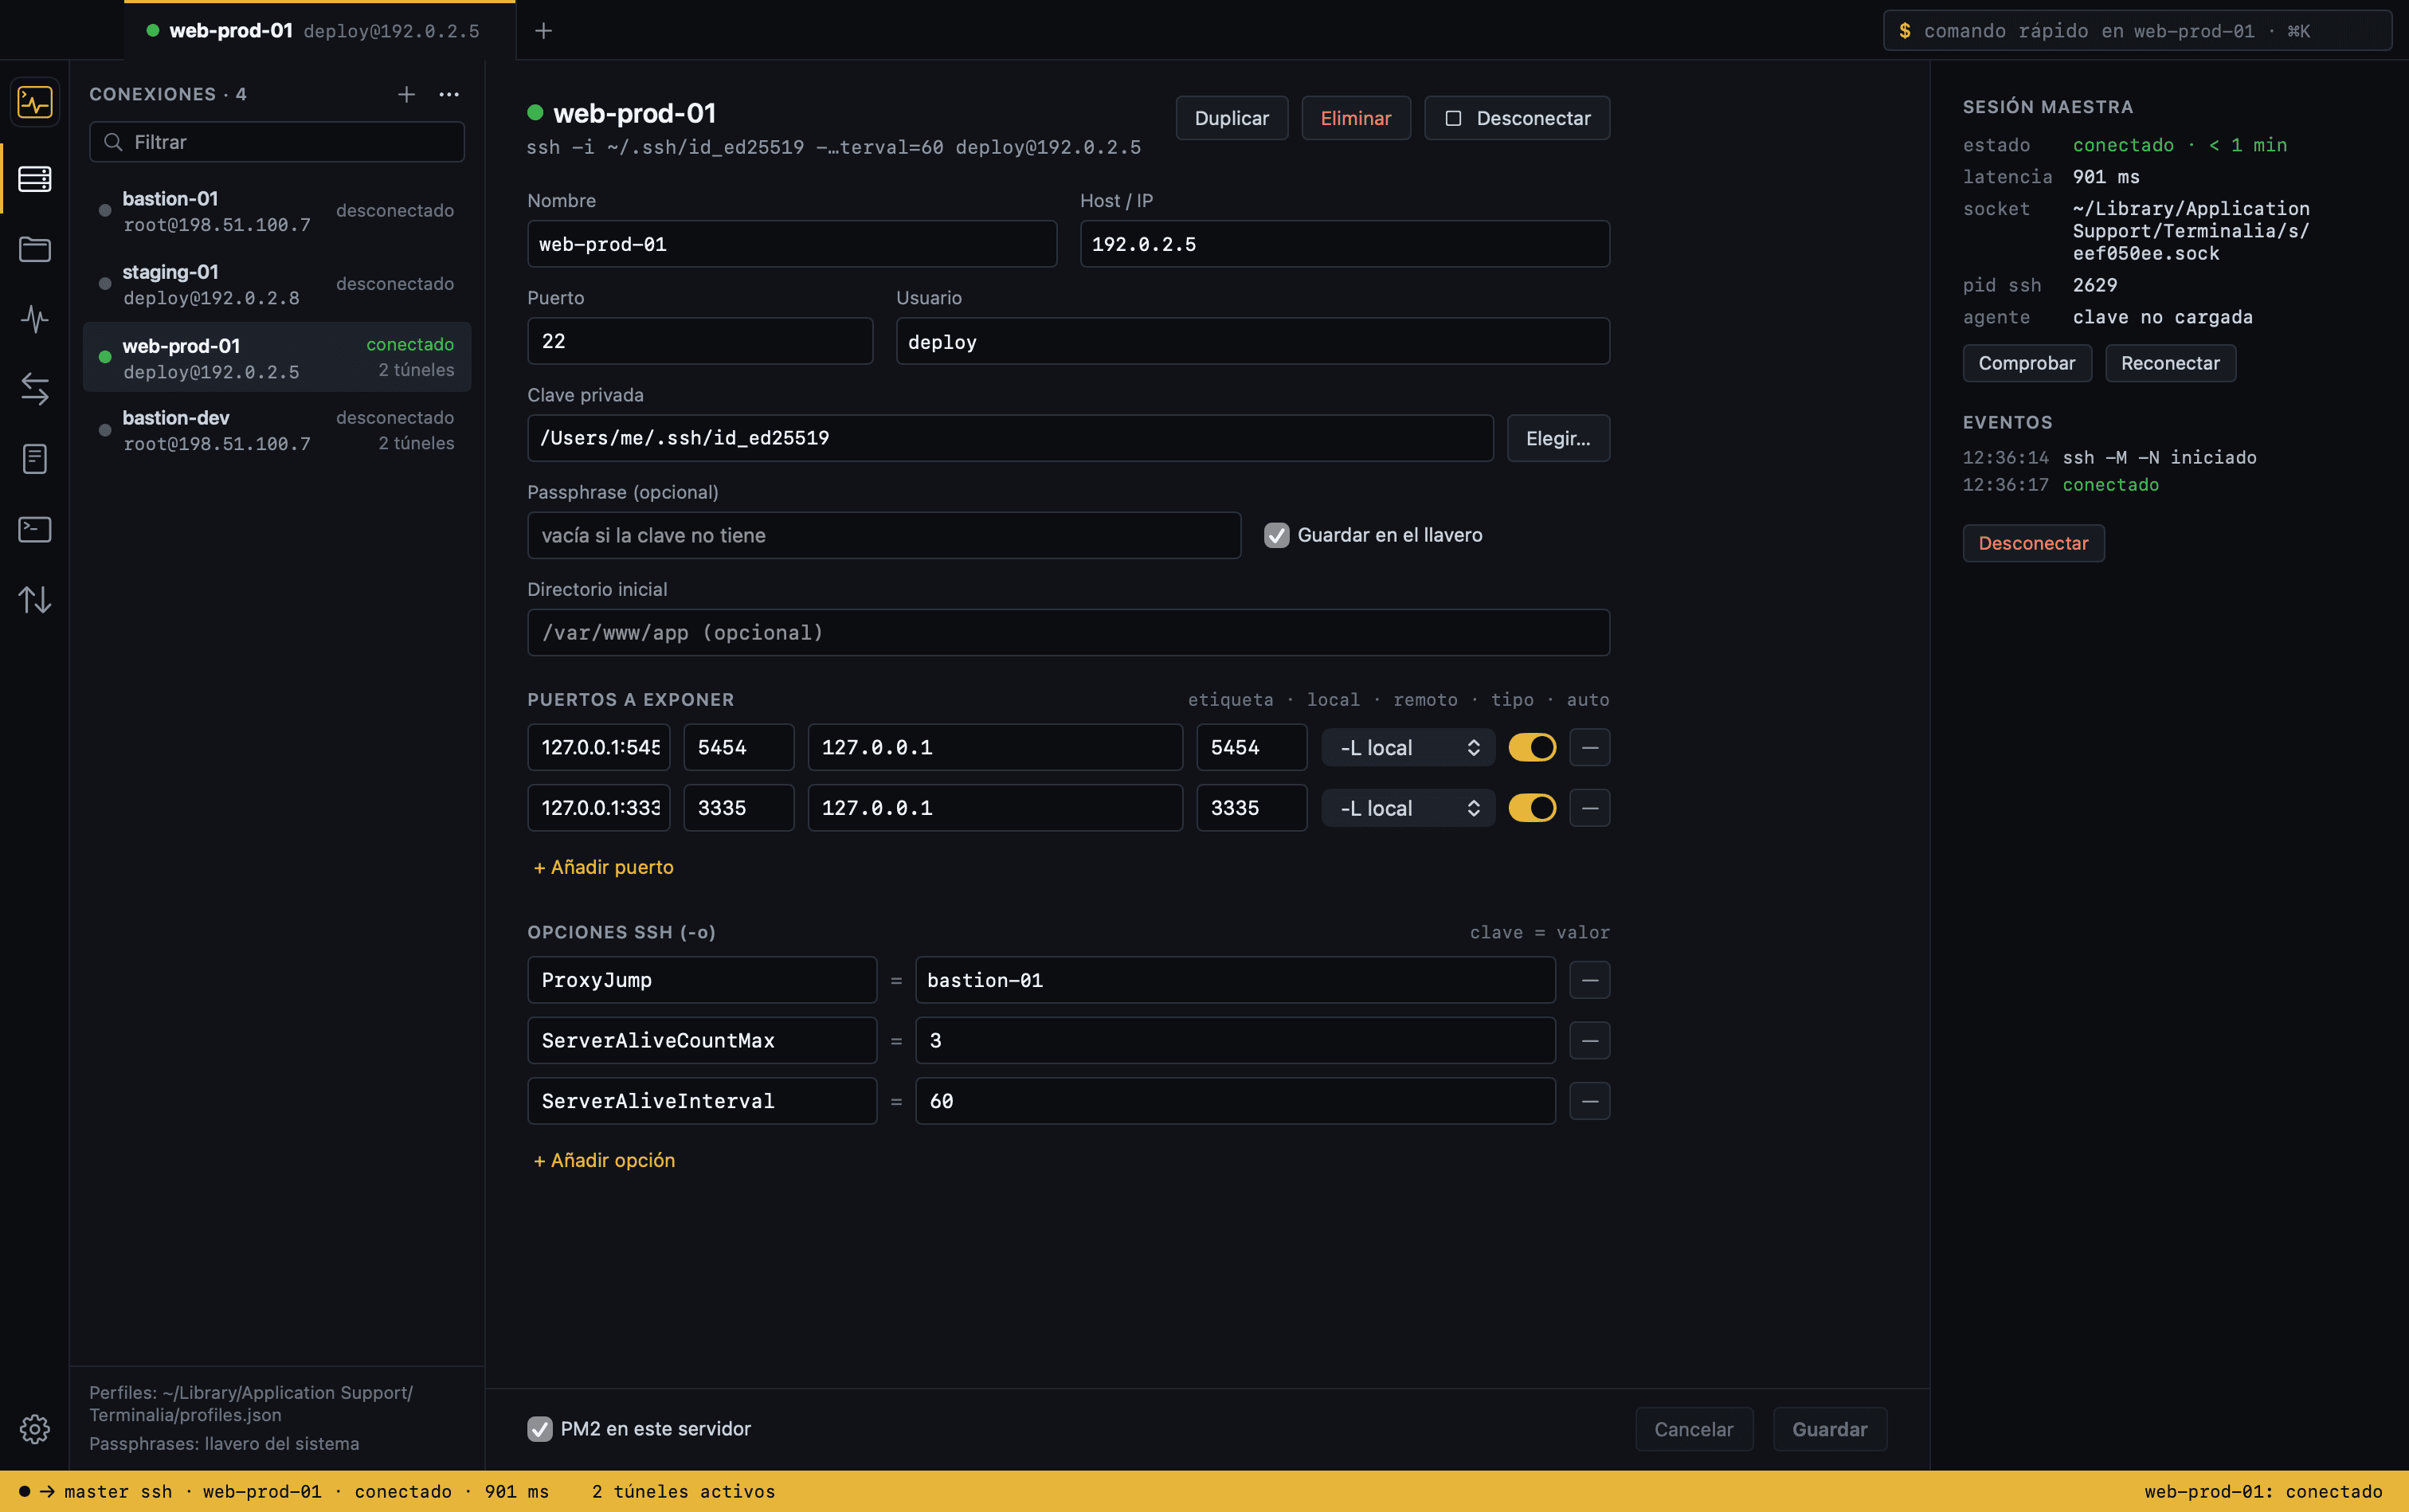Remove the ServerAliveInterval option row
This screenshot has width=2409, height=1512.
[x=1589, y=1101]
